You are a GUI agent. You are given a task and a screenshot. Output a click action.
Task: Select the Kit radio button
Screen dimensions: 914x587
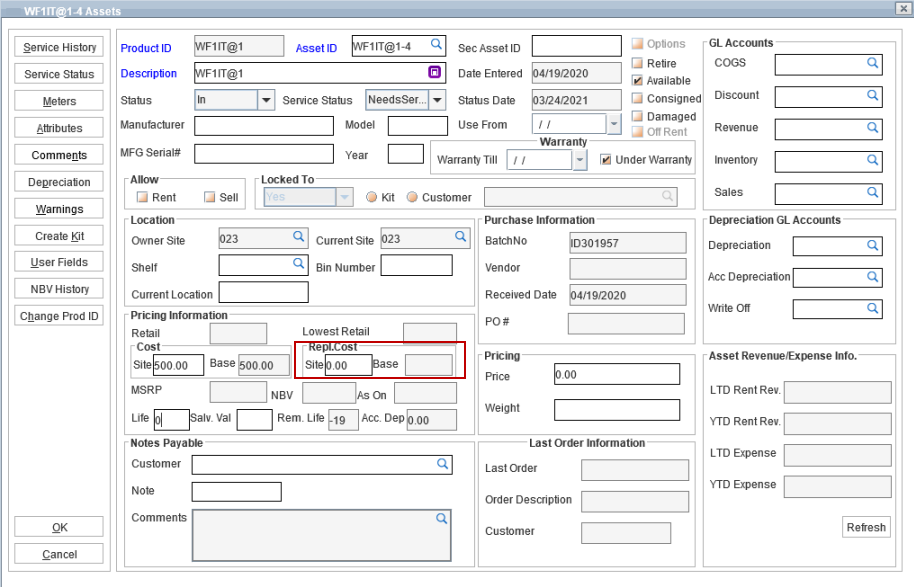[x=372, y=197]
